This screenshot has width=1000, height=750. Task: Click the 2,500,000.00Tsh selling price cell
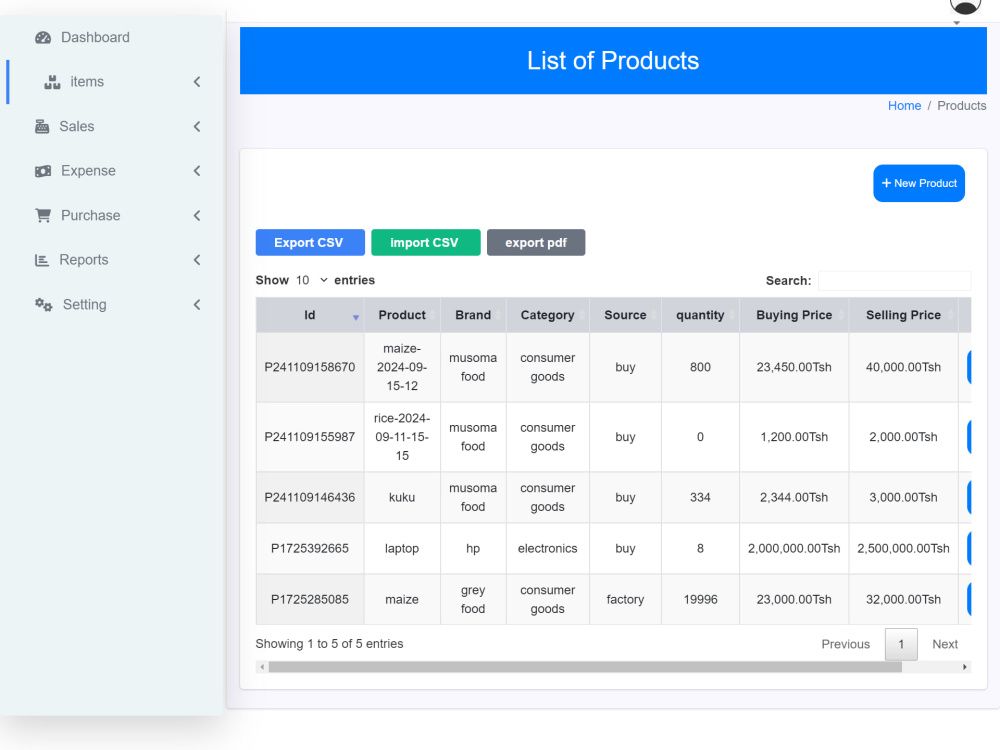point(903,548)
